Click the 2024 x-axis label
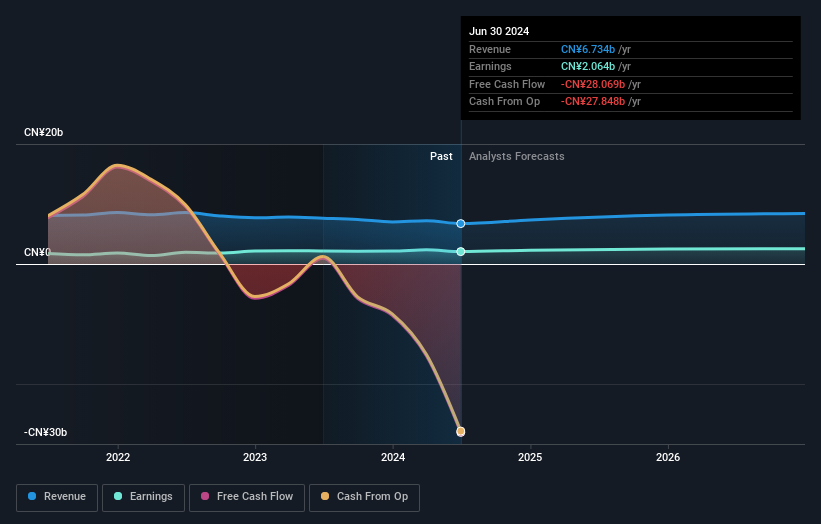This screenshot has height=524, width=821. 393,457
